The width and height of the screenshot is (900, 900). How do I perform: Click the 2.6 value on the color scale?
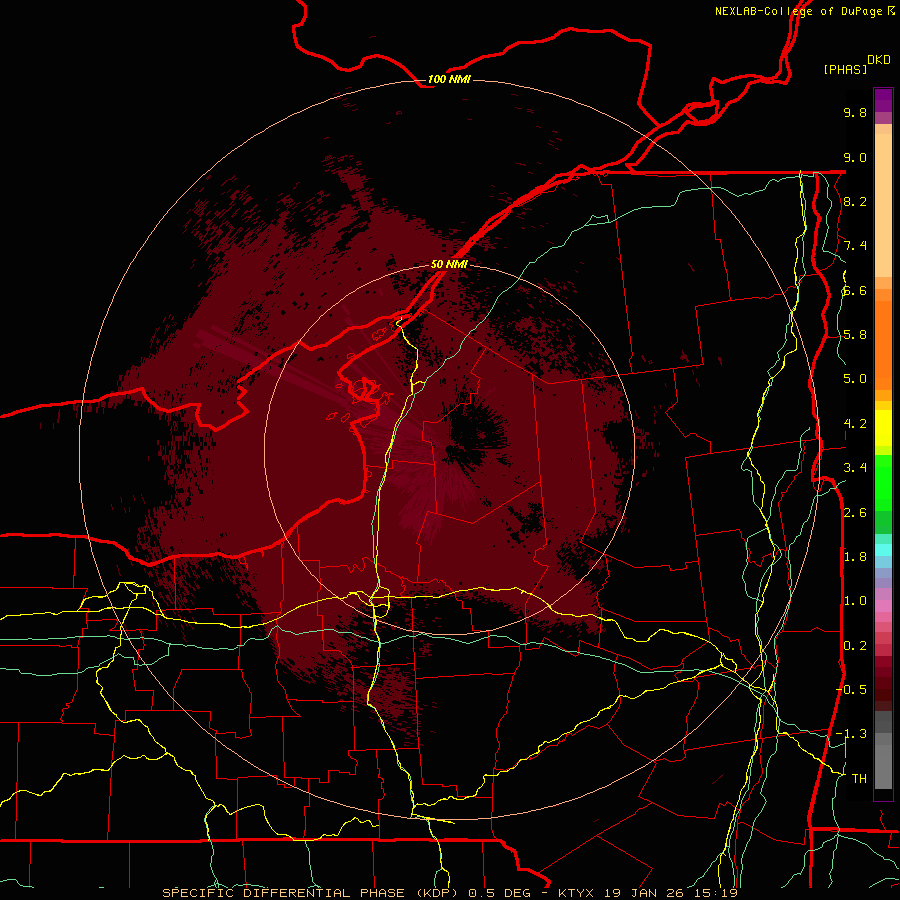click(x=855, y=513)
